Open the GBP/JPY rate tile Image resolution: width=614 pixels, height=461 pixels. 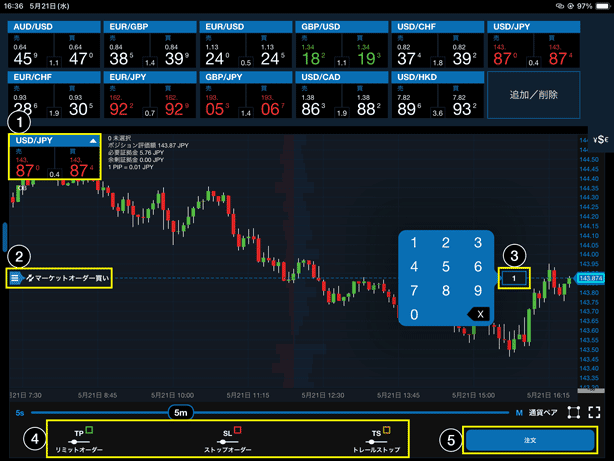pos(246,94)
